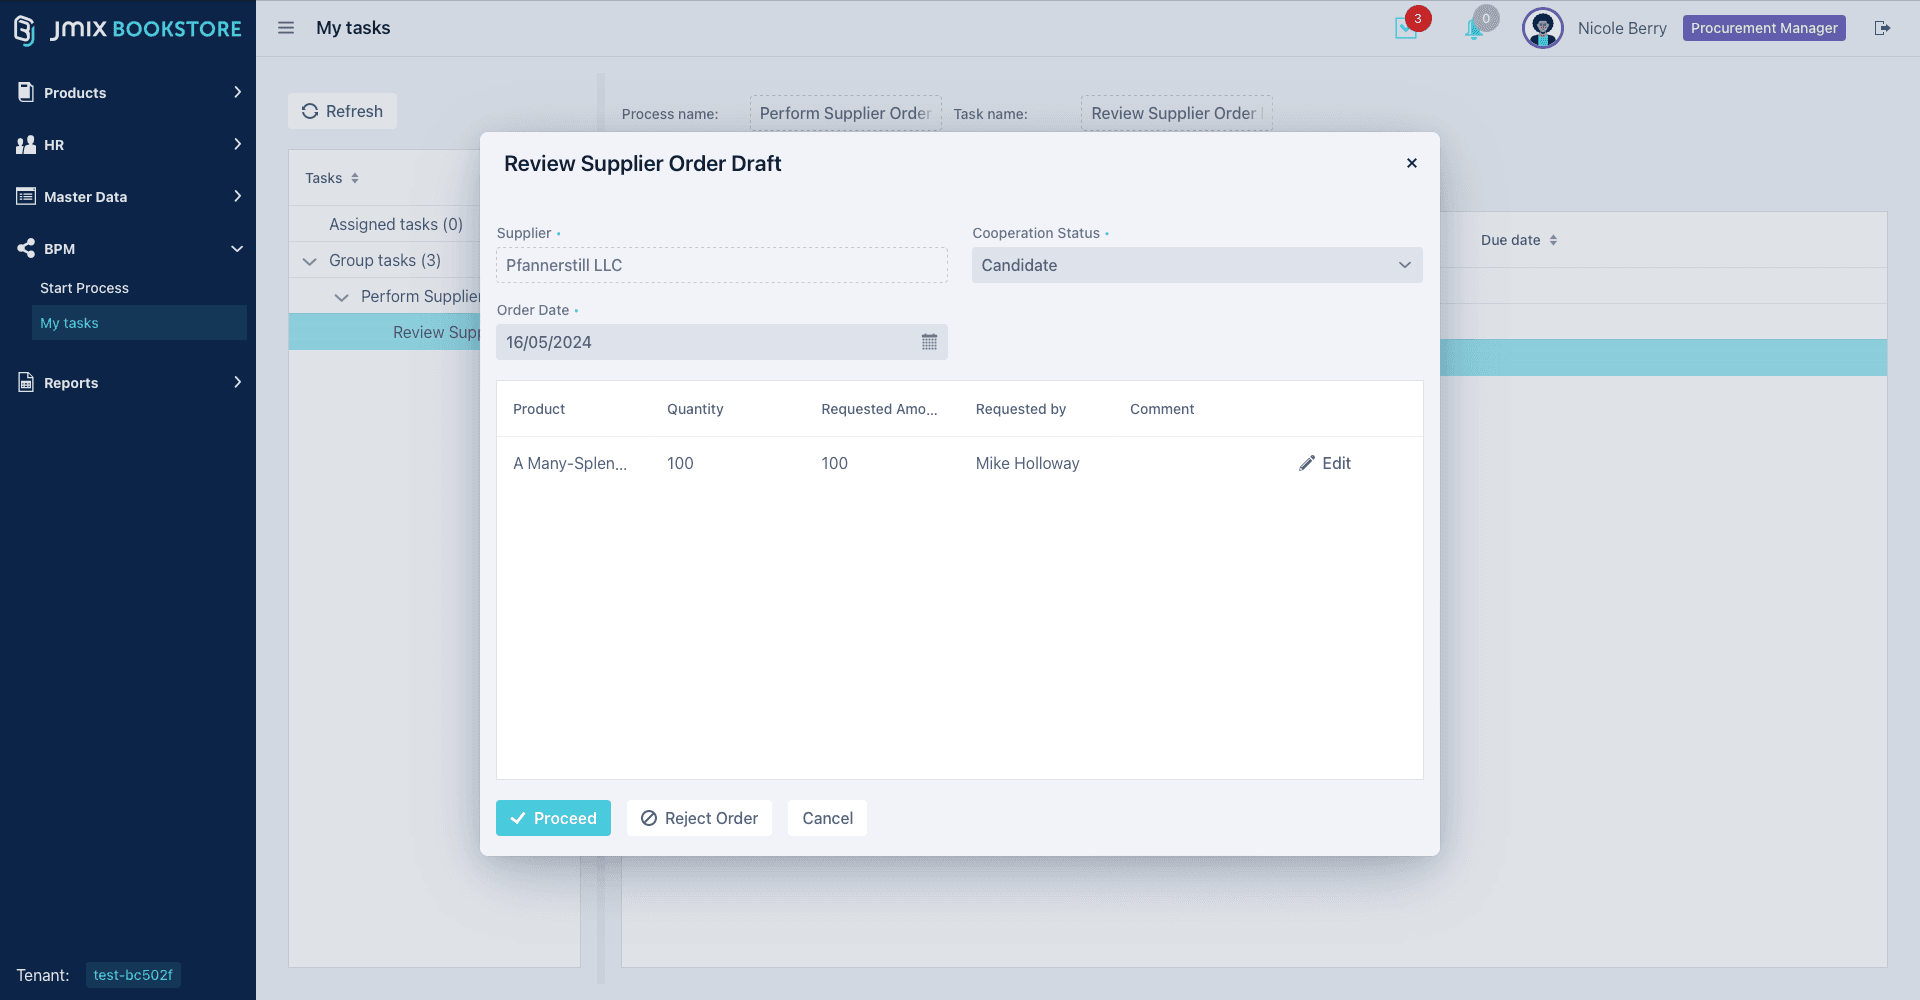Open Start Process menu item
The height and width of the screenshot is (1000, 1920).
[x=84, y=288]
